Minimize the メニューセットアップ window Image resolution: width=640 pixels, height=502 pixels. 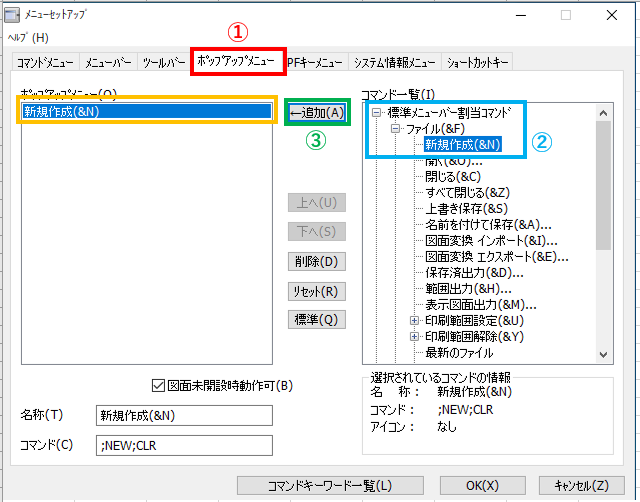point(521,16)
